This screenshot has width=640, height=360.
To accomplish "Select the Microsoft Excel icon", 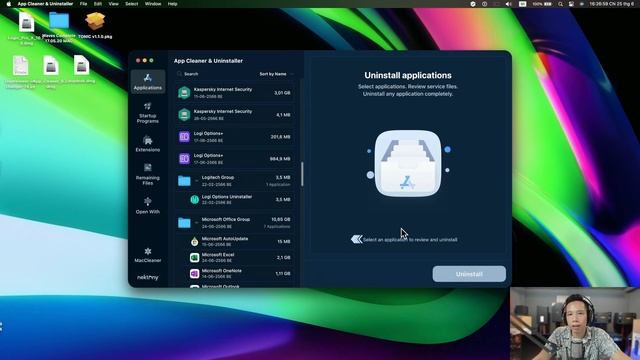I will pos(195,258).
